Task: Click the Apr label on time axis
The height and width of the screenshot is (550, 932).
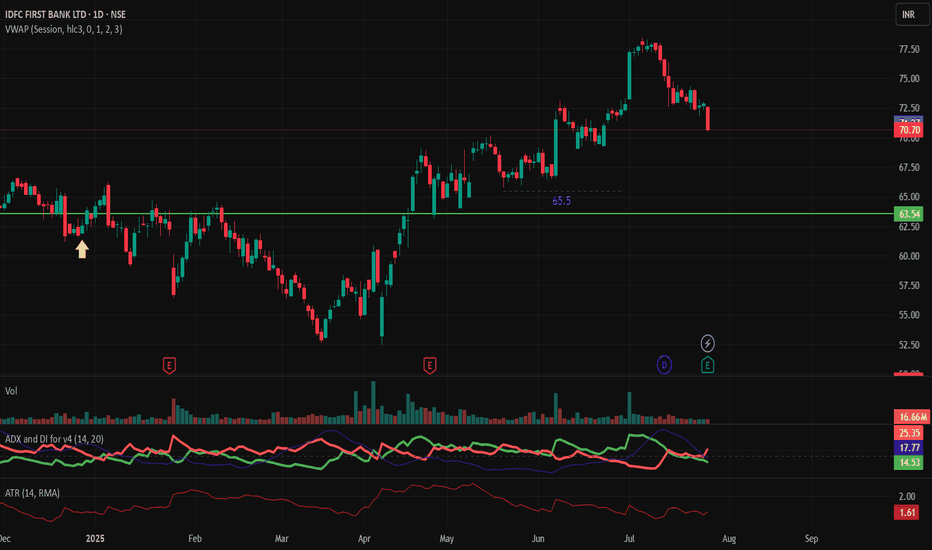Action: click(364, 539)
